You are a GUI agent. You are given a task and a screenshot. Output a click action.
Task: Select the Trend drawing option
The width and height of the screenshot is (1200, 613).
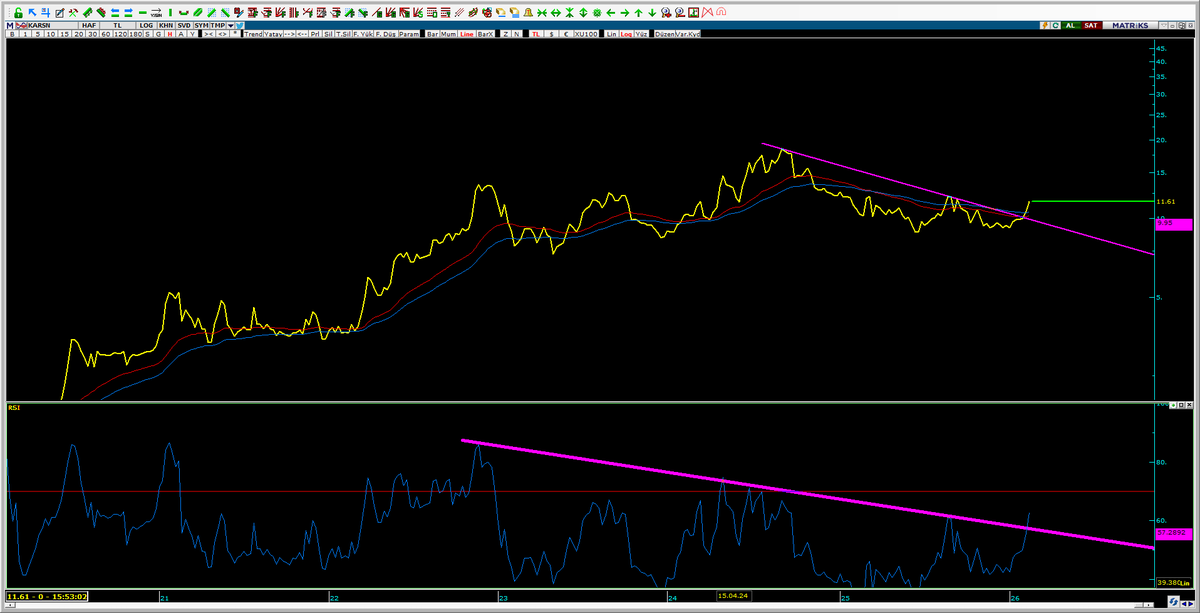(x=253, y=34)
